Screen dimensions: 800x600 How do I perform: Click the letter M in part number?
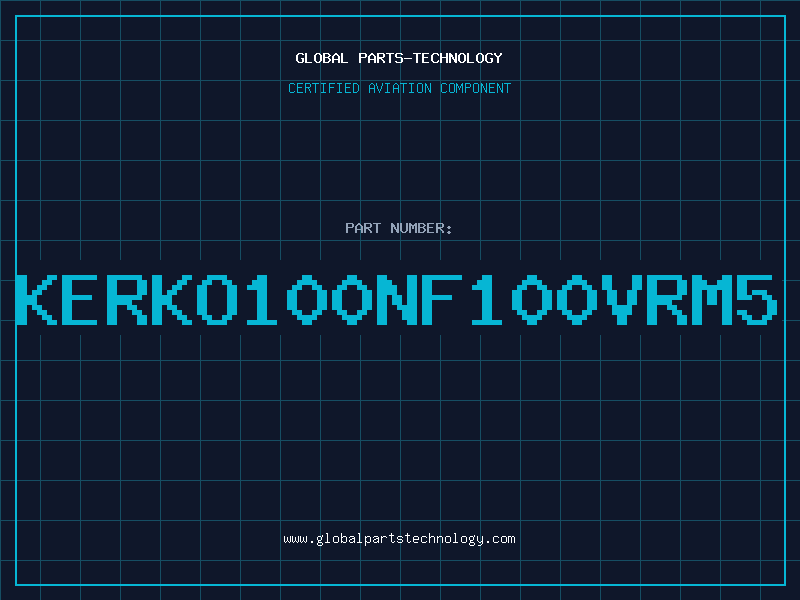click(712, 299)
